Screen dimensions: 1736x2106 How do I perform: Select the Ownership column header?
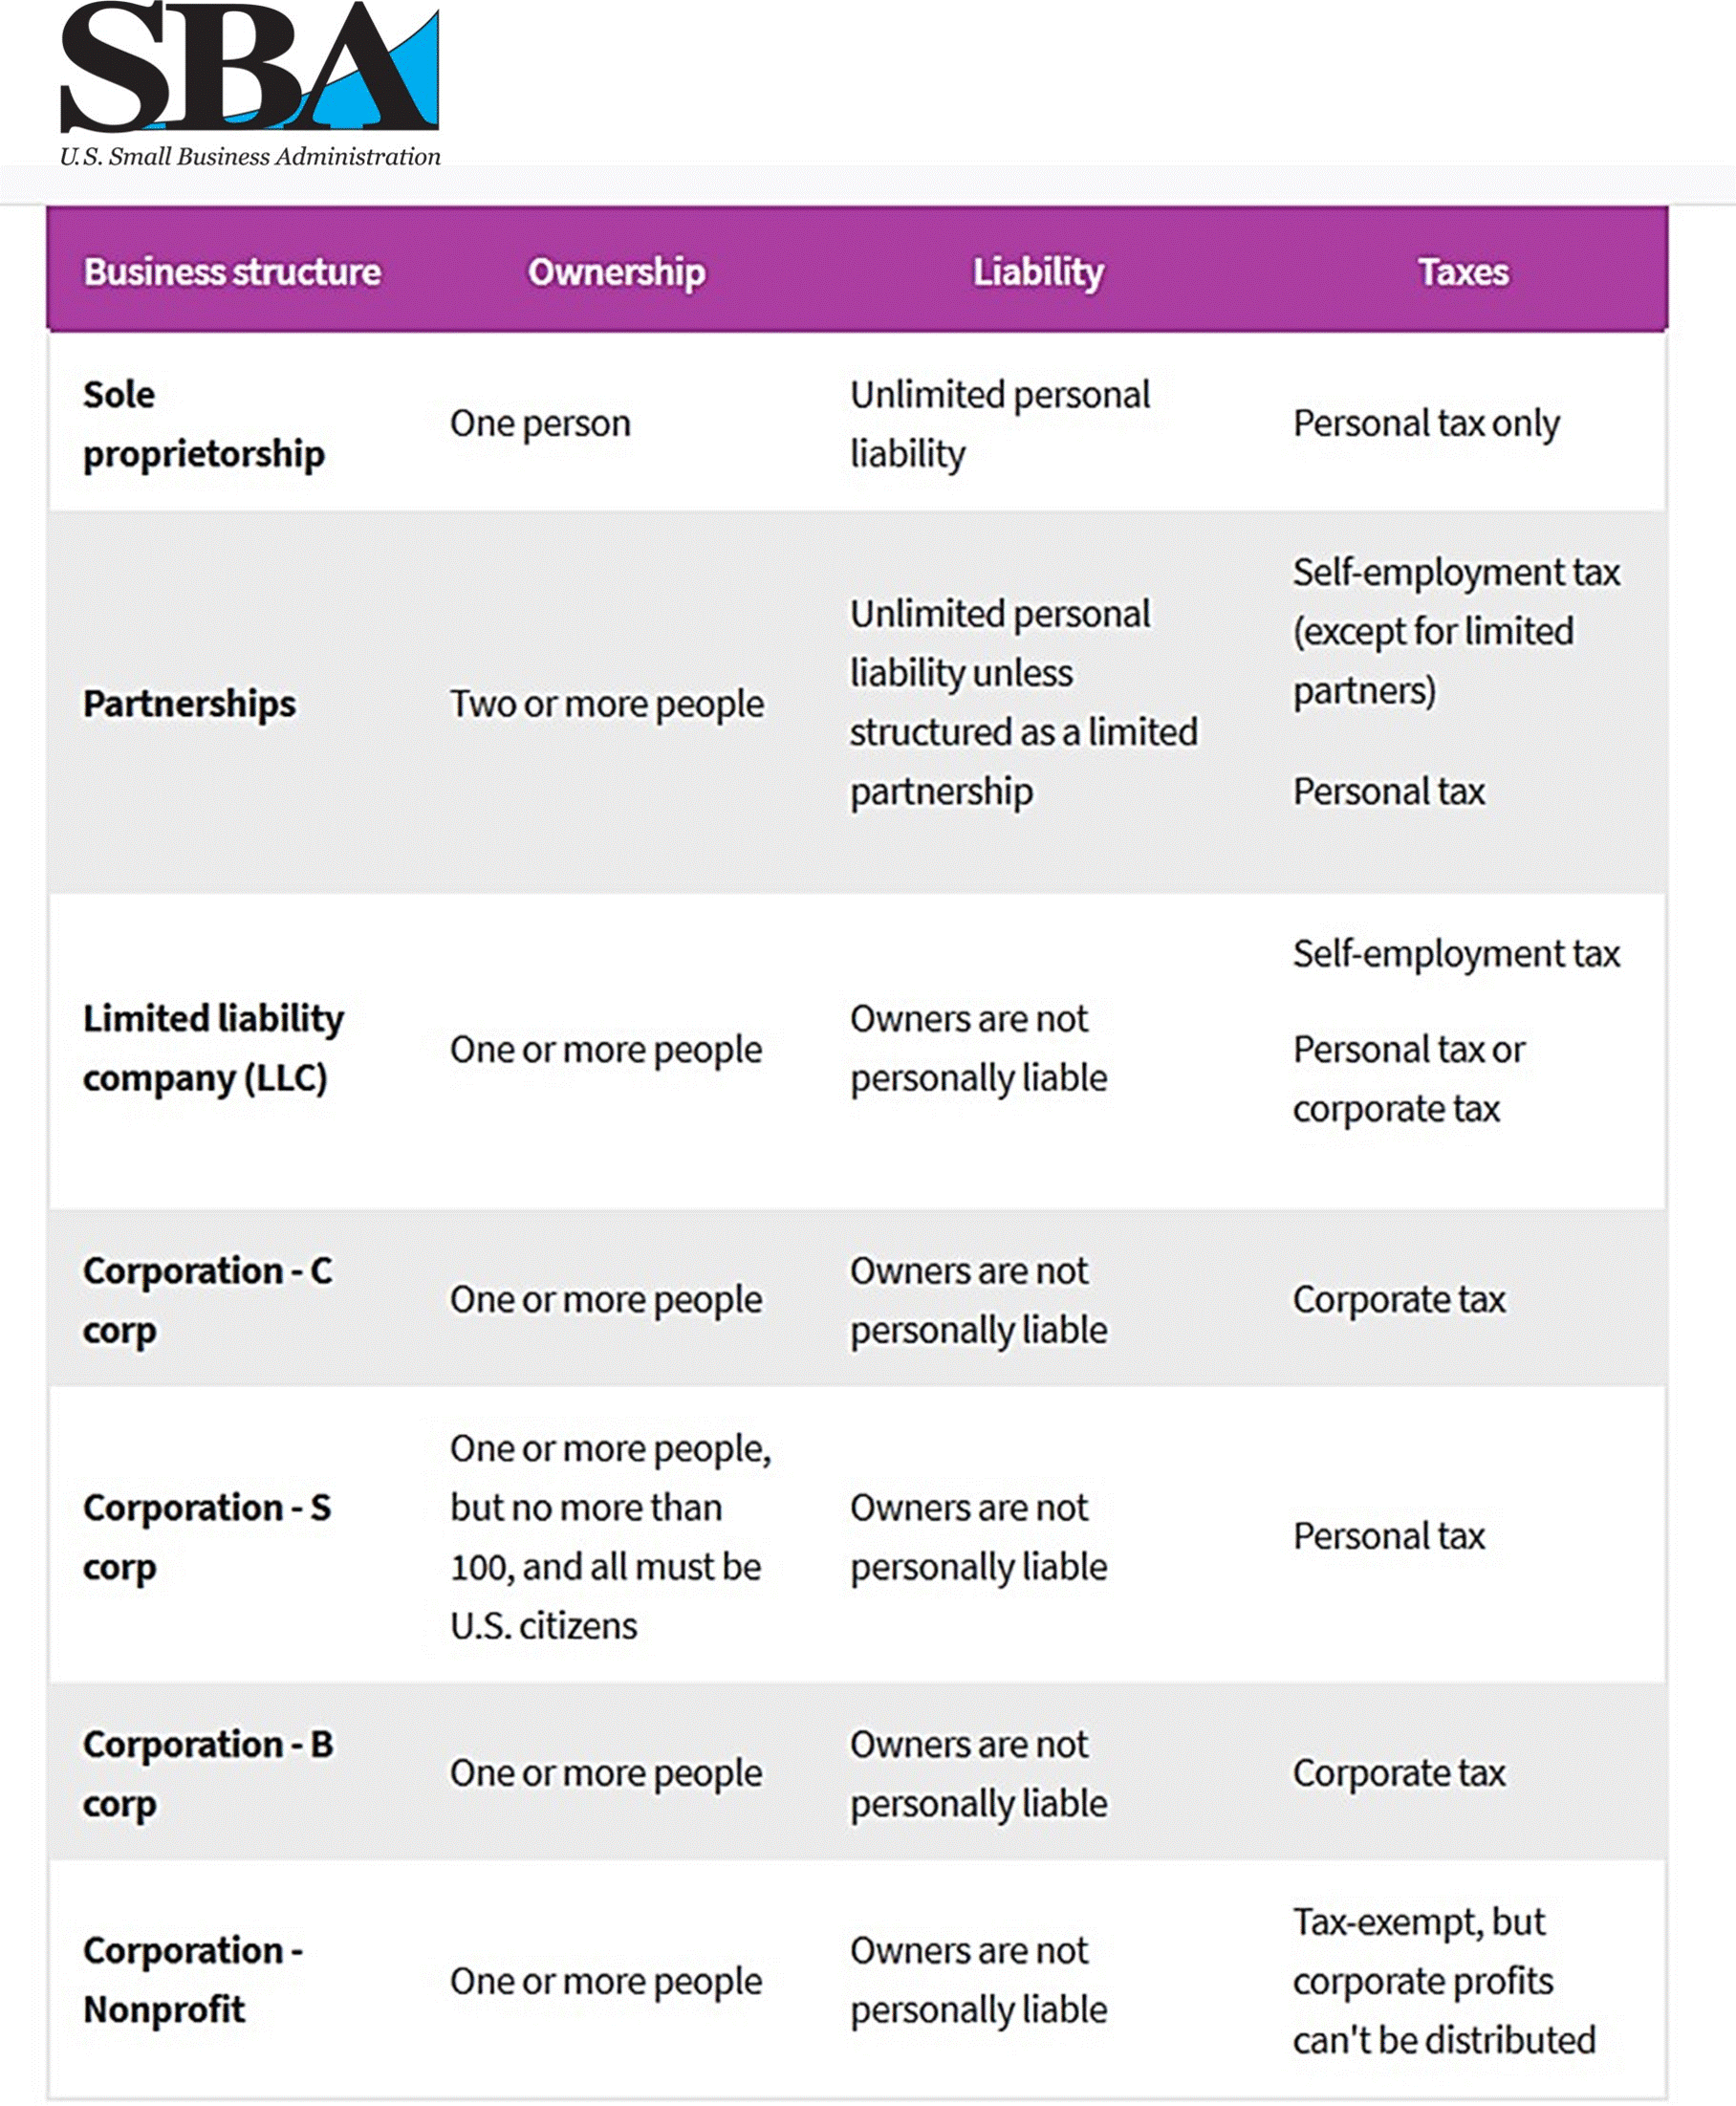click(x=616, y=272)
